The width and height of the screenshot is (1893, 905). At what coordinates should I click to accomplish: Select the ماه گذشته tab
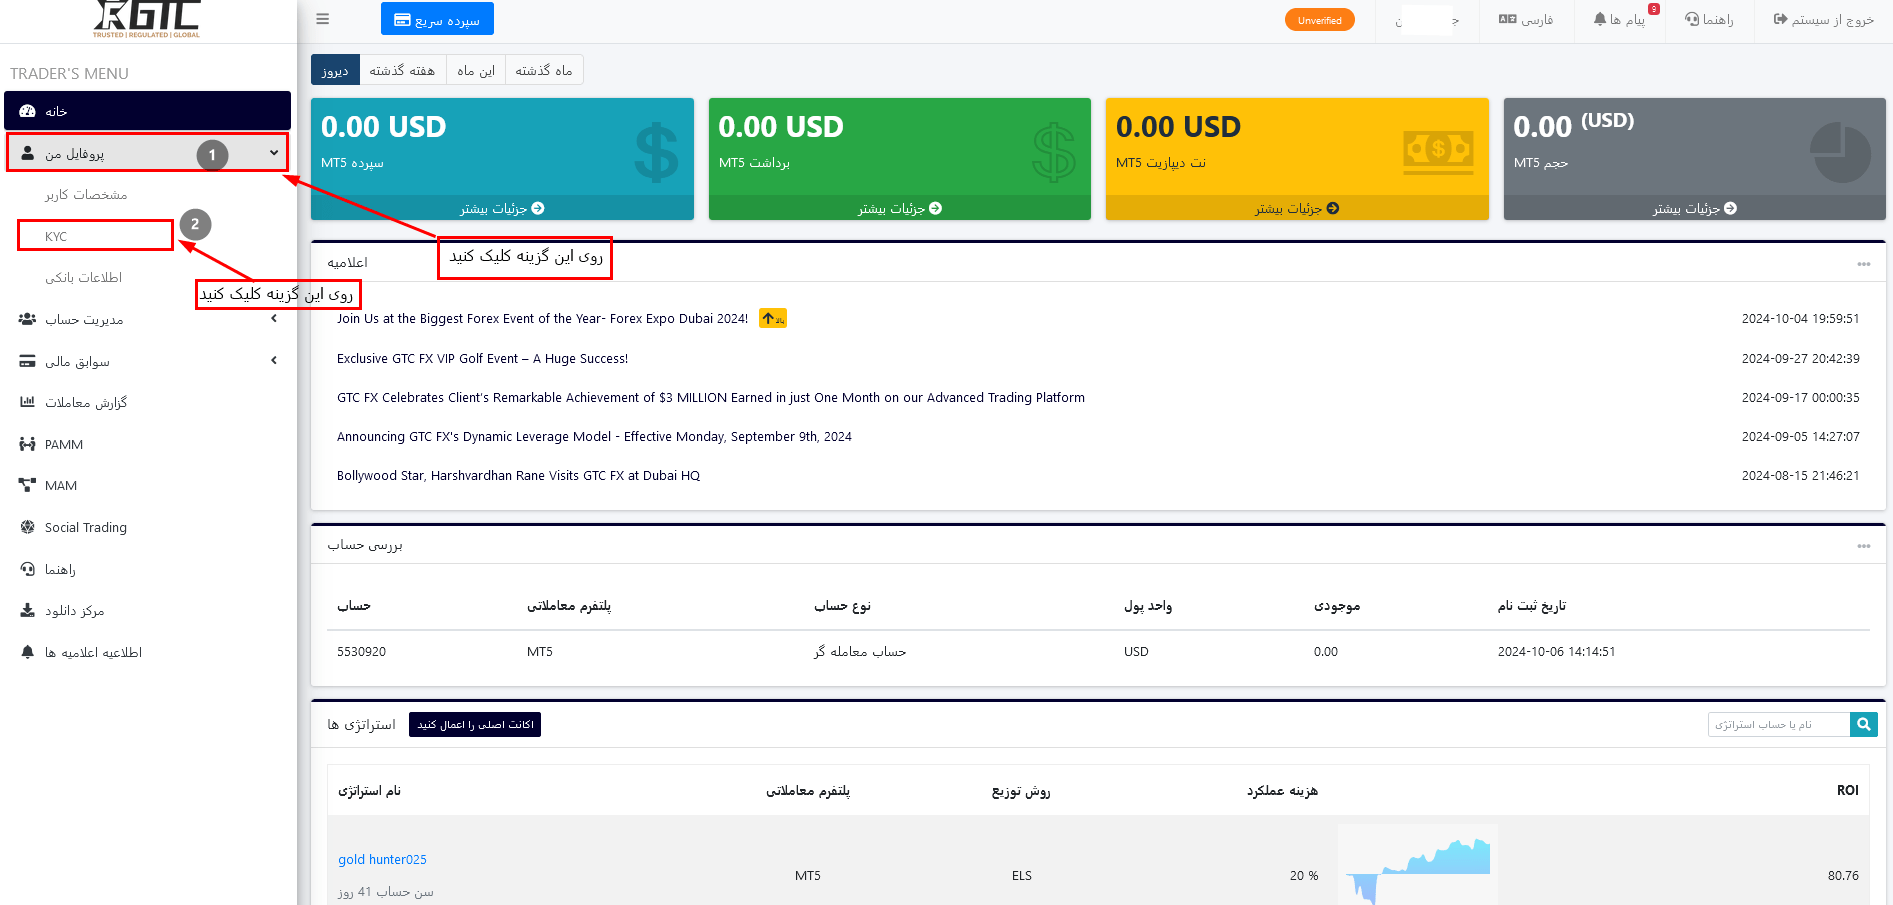pos(544,71)
